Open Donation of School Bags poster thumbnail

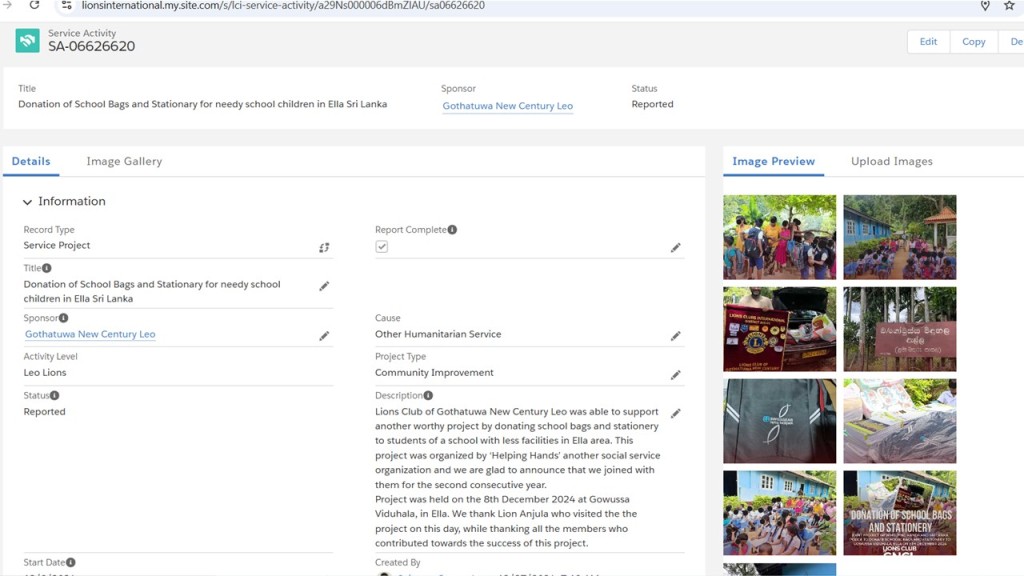click(x=899, y=513)
